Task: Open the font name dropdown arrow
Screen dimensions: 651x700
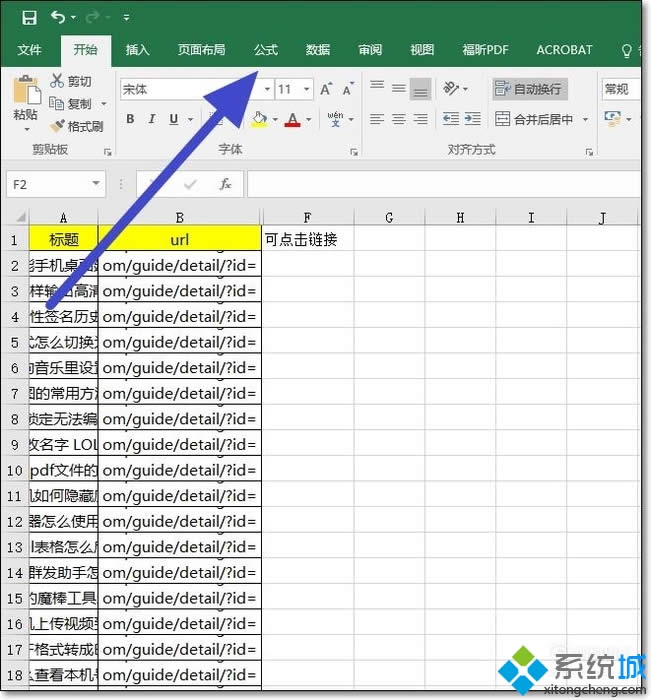Action: 267,89
